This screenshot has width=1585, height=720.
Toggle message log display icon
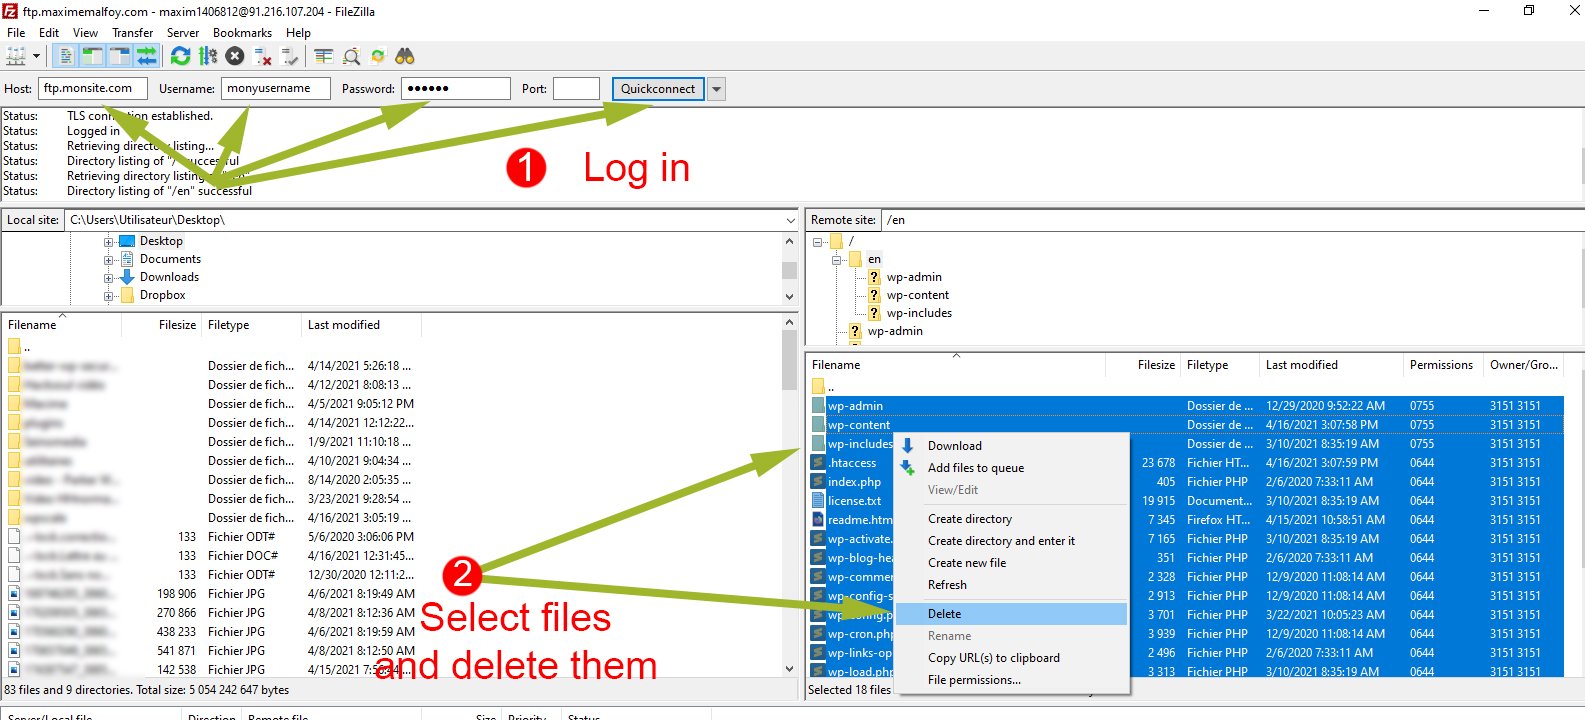coord(66,56)
